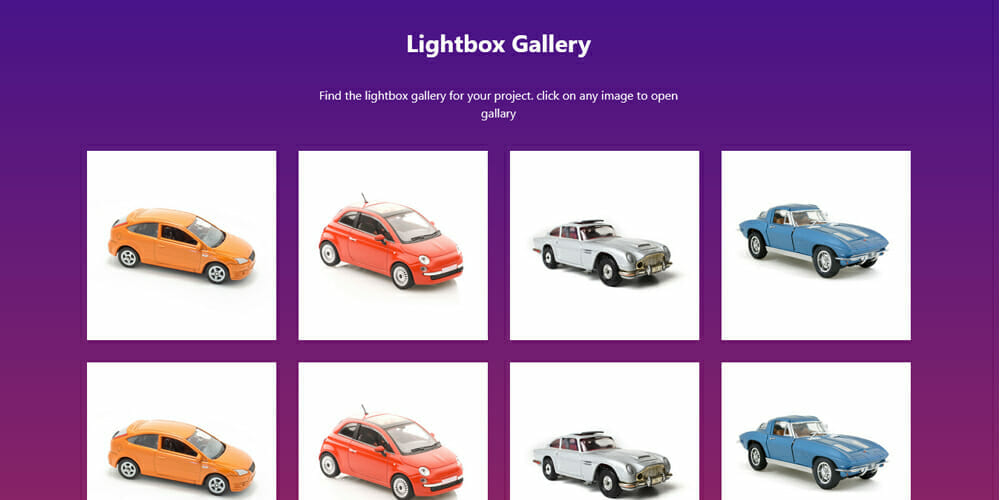Click the word 'gallary' in the description
Image resolution: width=1000 pixels, height=500 pixels.
click(x=498, y=115)
